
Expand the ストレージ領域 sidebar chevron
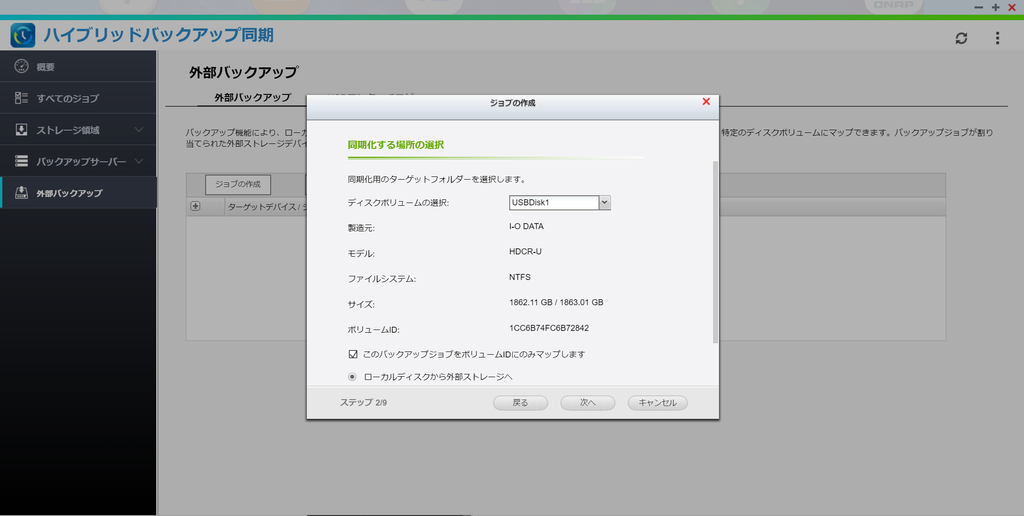138,130
